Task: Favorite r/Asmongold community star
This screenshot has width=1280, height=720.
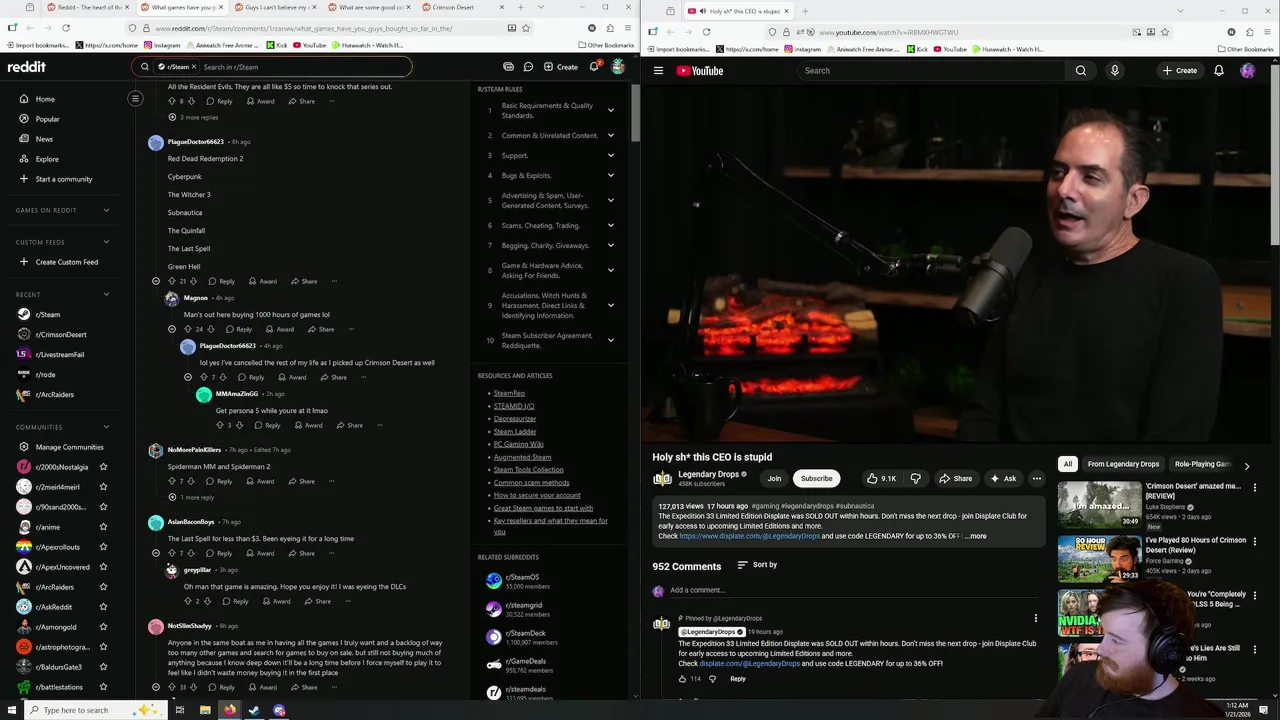Action: (x=103, y=627)
